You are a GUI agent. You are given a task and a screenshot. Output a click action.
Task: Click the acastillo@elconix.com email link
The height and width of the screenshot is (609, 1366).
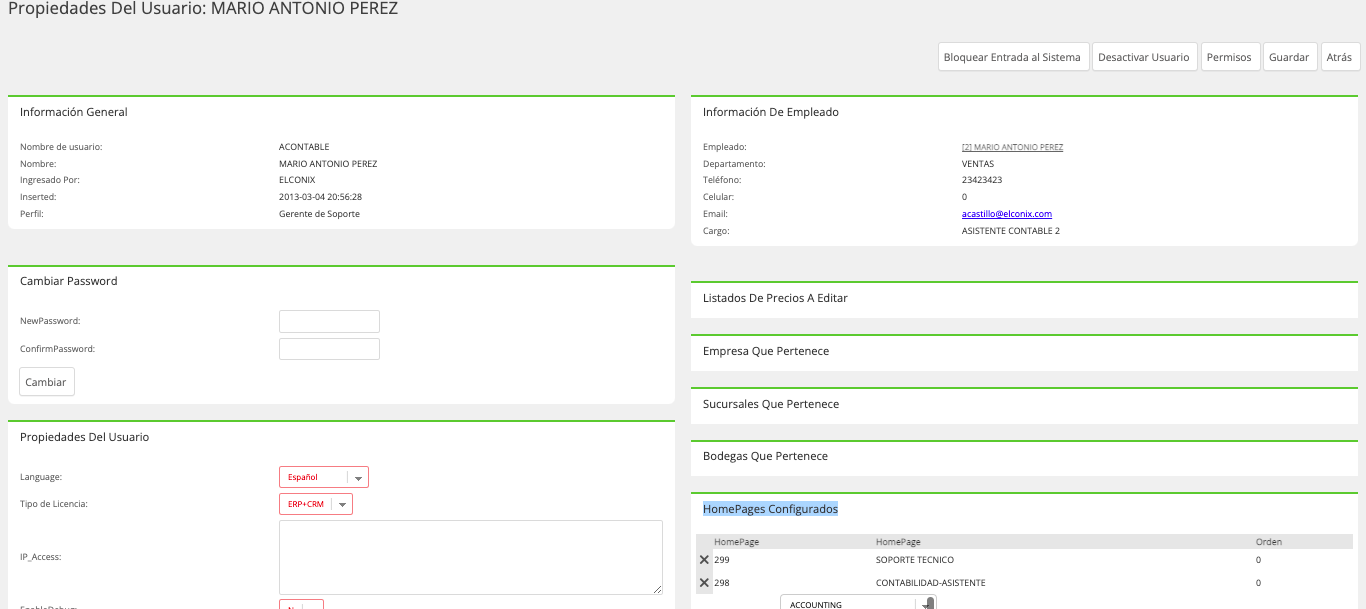click(x=1007, y=214)
